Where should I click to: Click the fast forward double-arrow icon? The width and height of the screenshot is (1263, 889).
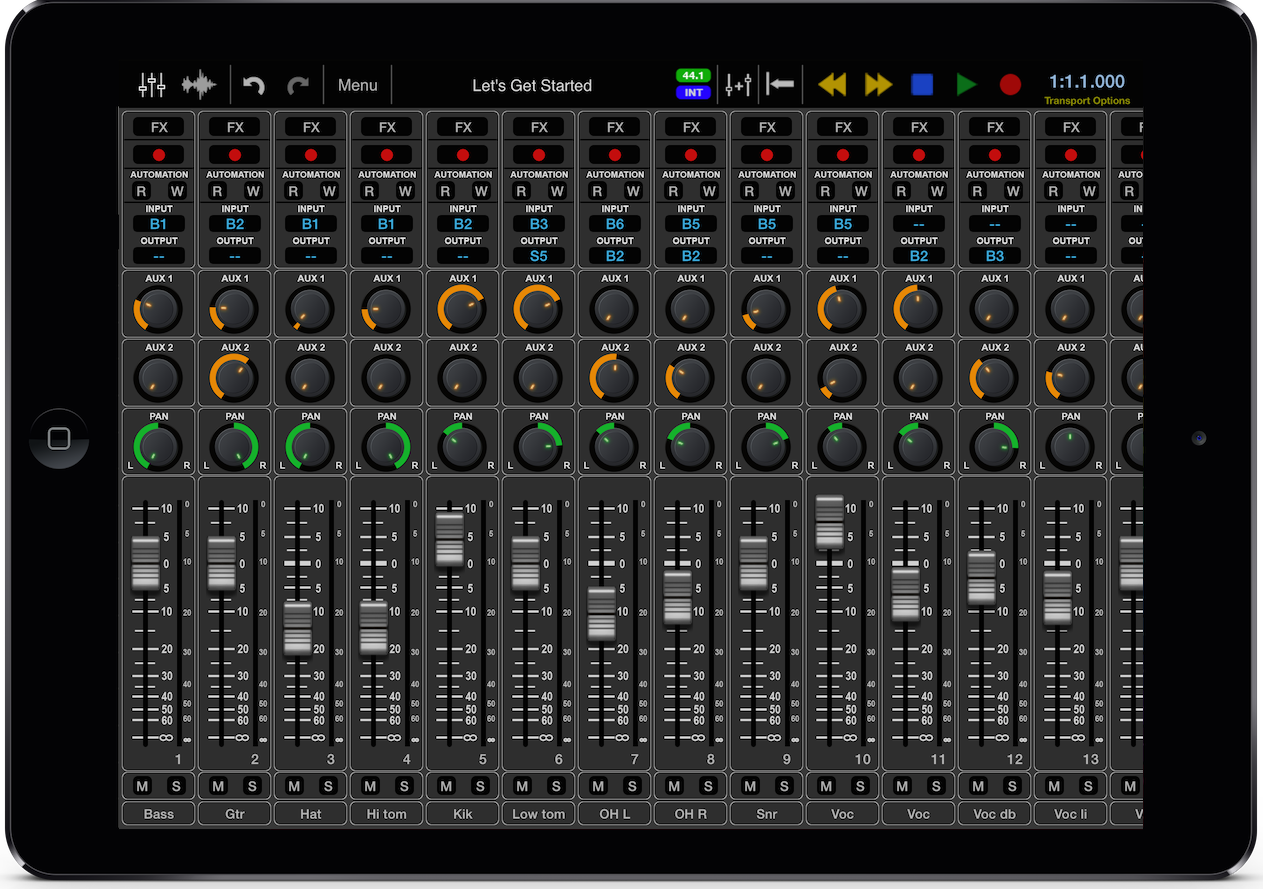(878, 85)
